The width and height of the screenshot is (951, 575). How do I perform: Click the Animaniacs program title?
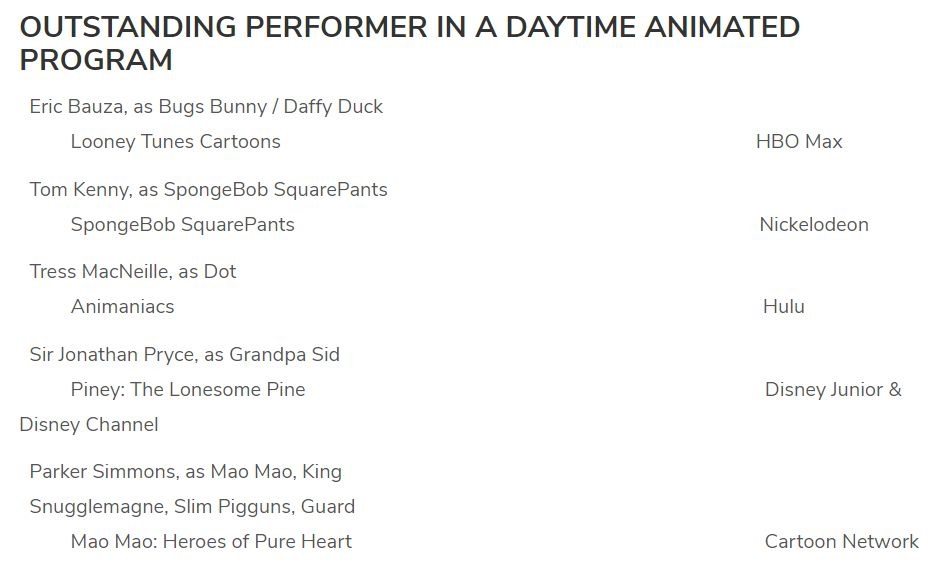[x=122, y=307]
